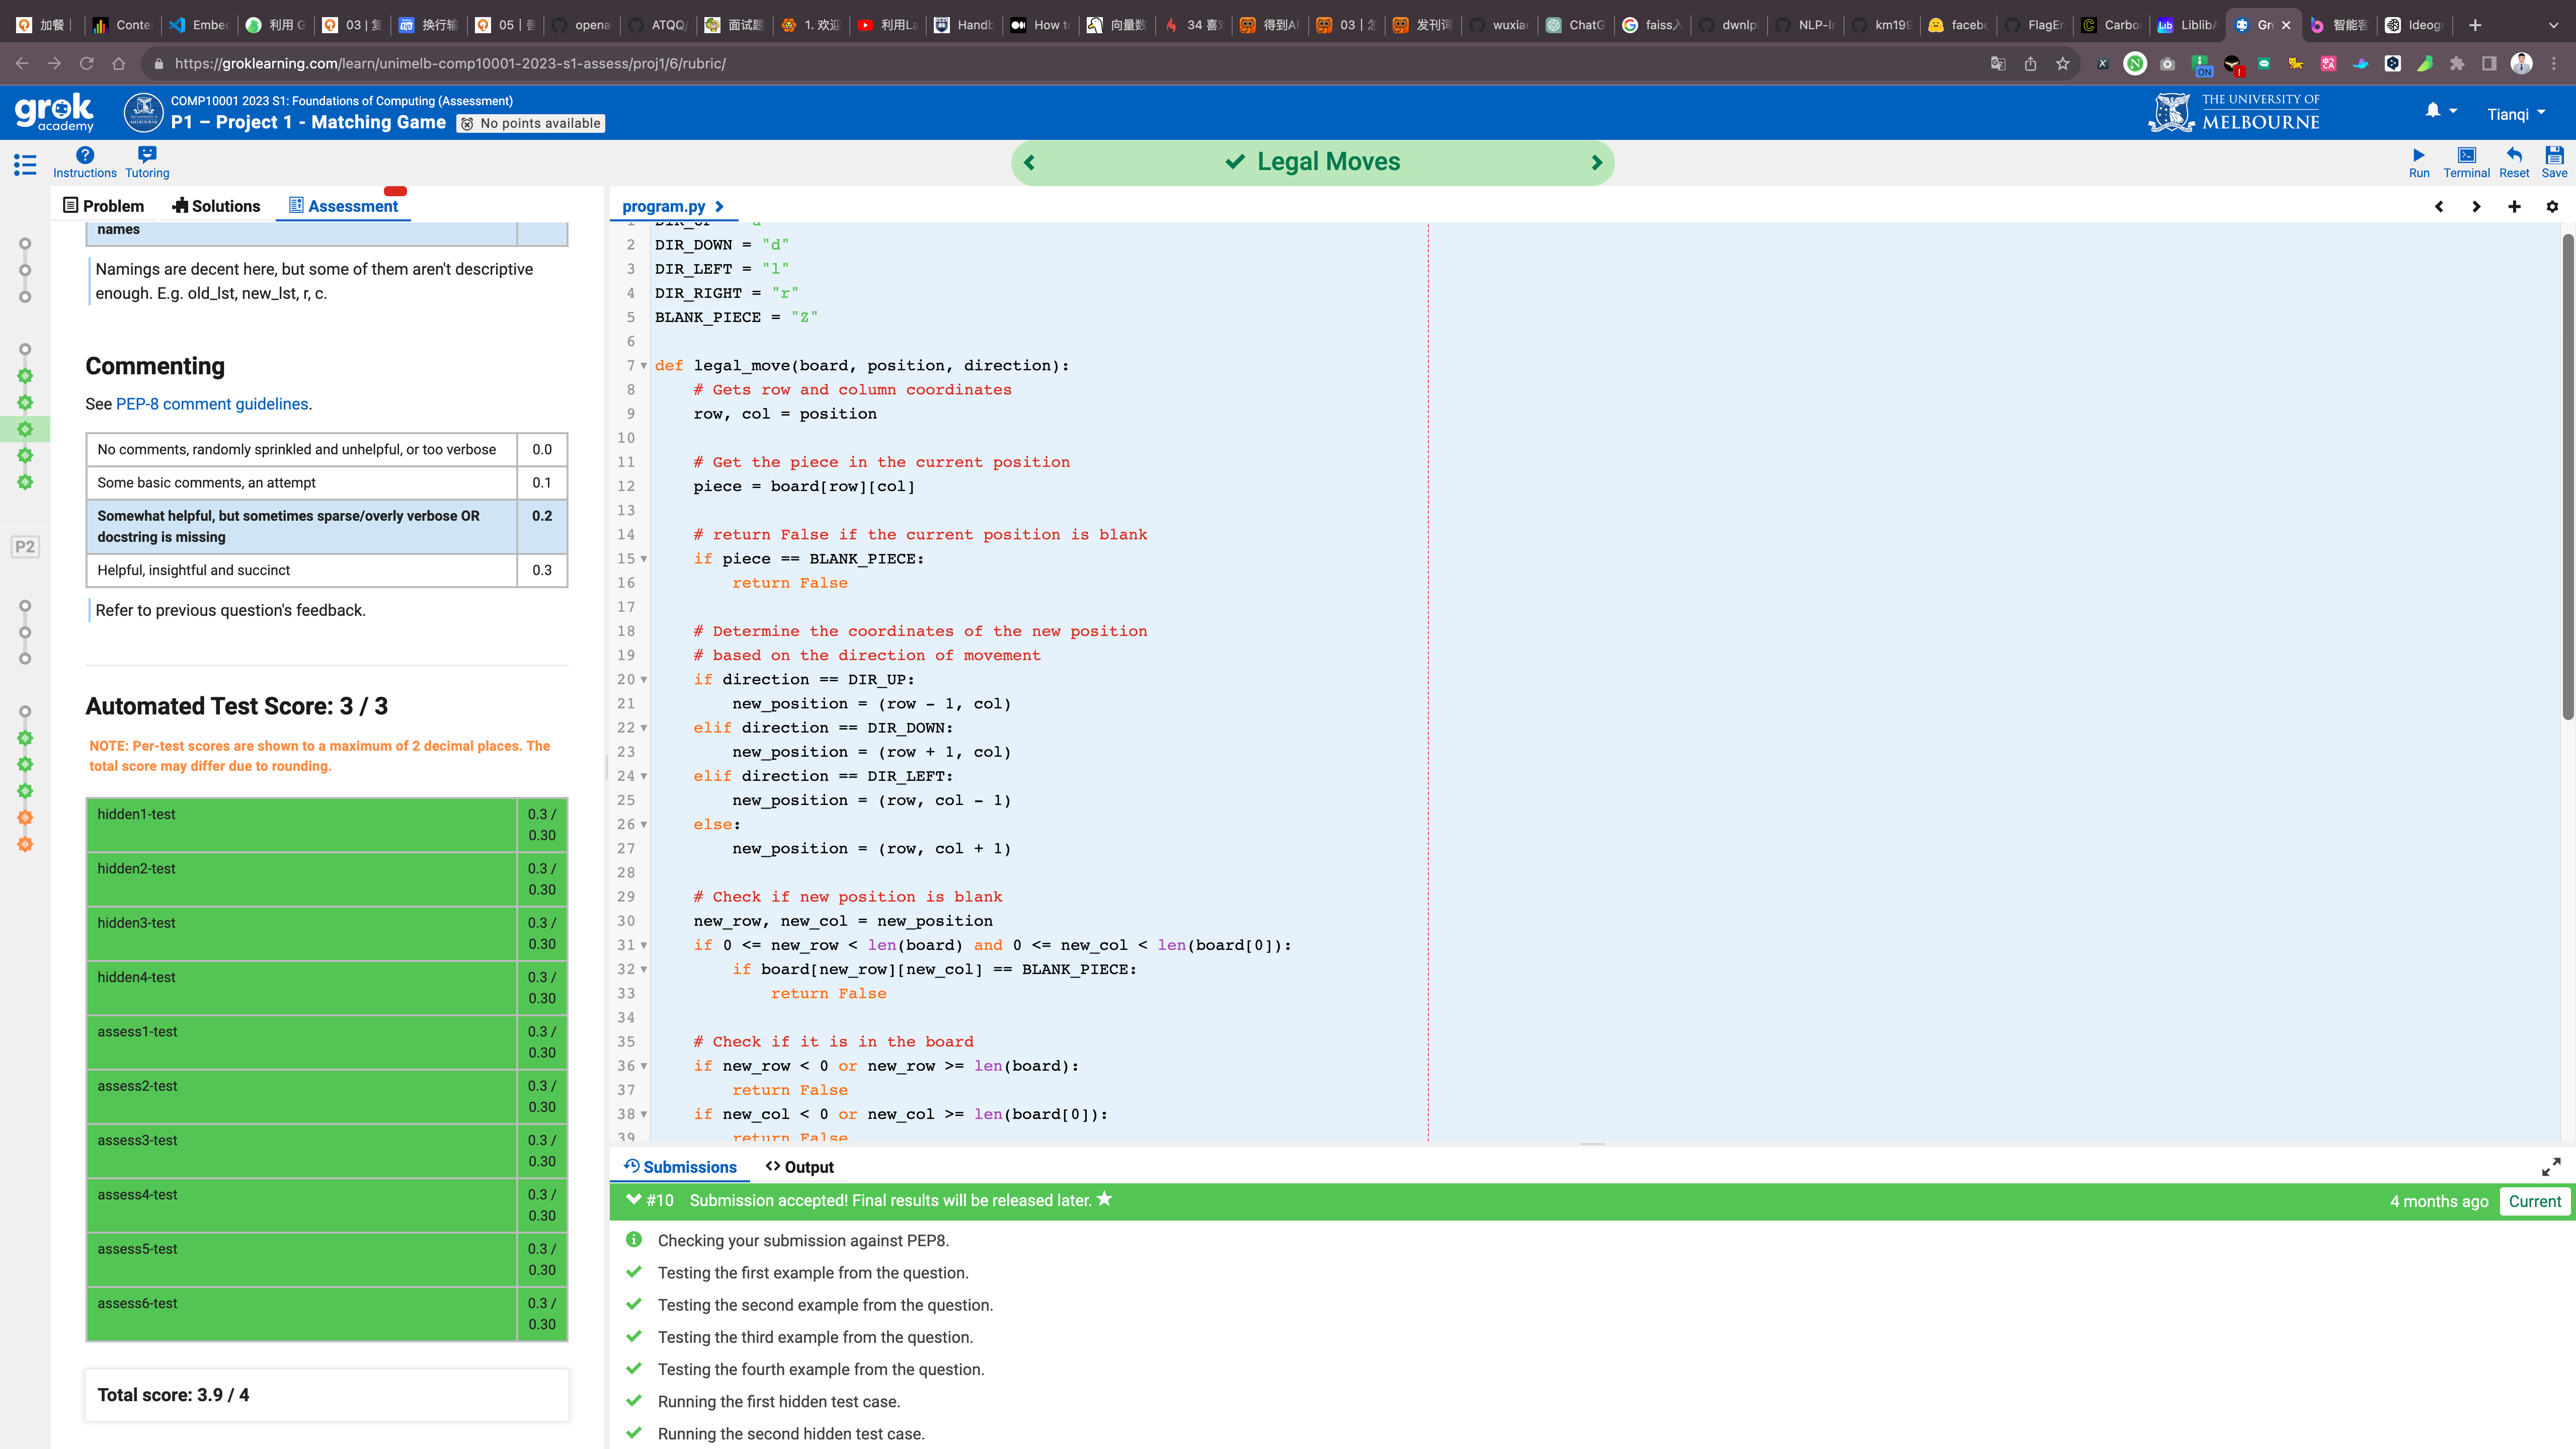Go to the previous slide before Legal Moves

(1029, 162)
